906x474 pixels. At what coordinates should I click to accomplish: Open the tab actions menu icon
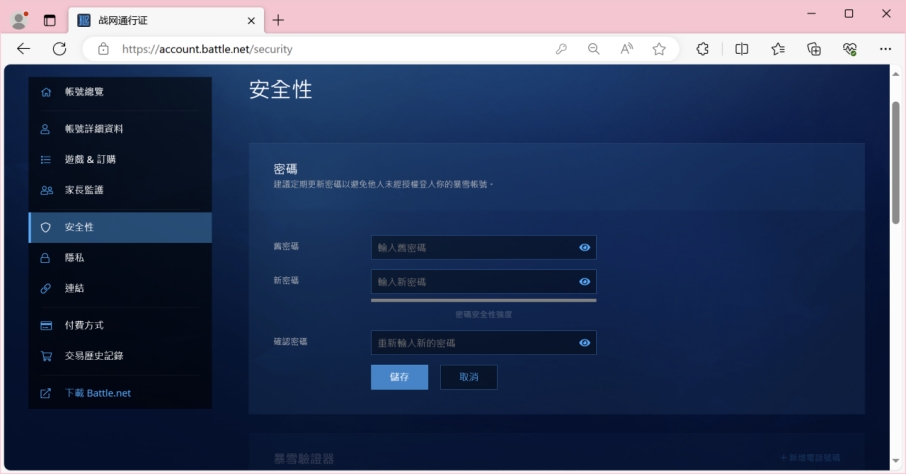coord(50,20)
